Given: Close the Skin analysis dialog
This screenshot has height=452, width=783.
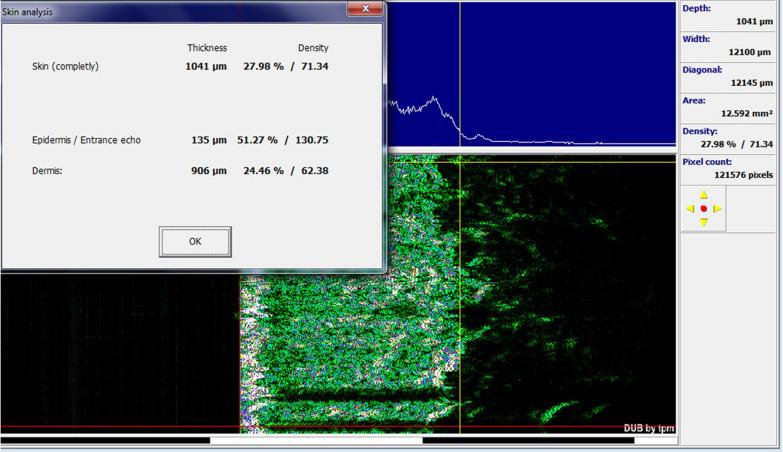Looking at the screenshot, I should [363, 9].
